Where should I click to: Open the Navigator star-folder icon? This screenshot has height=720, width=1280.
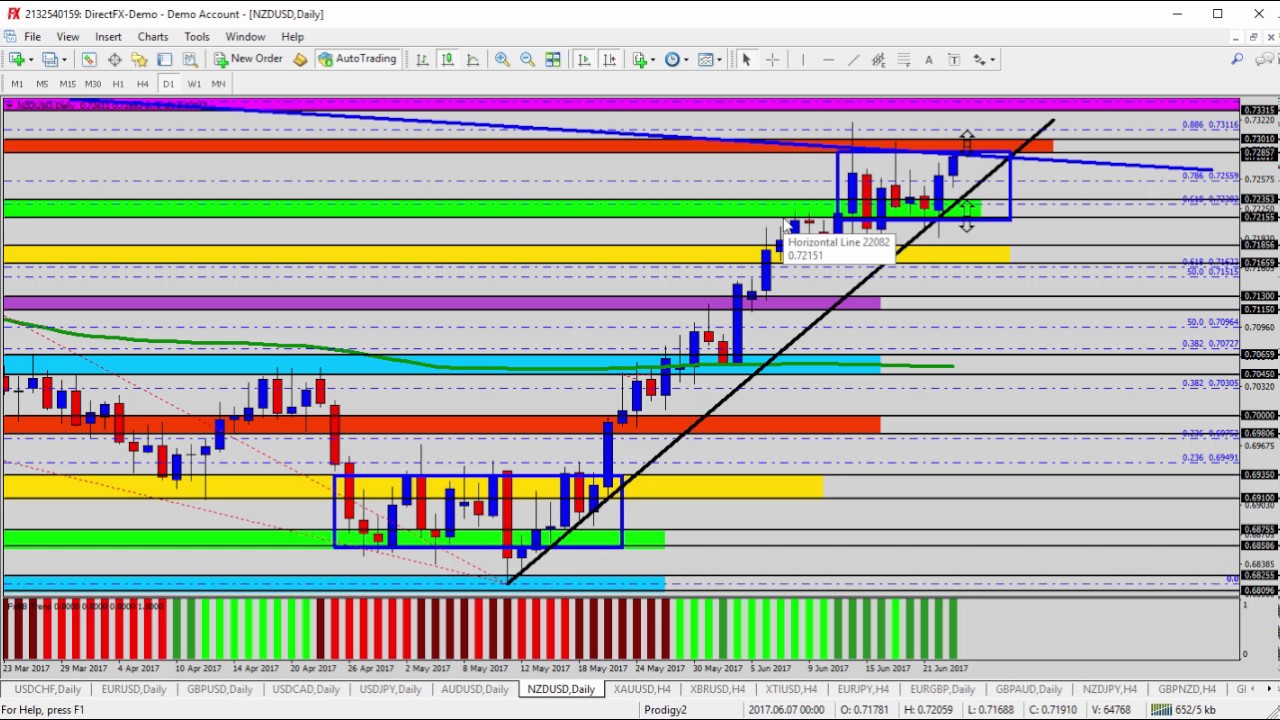pos(140,60)
